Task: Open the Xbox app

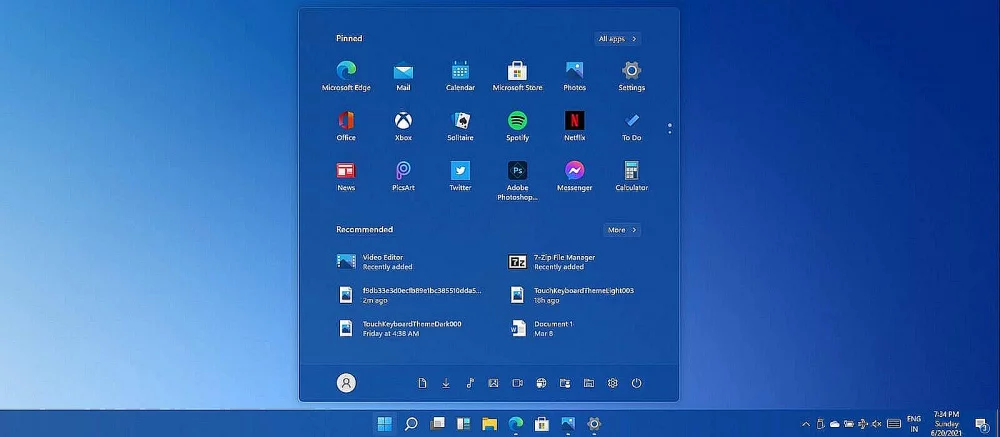Action: 403,126
